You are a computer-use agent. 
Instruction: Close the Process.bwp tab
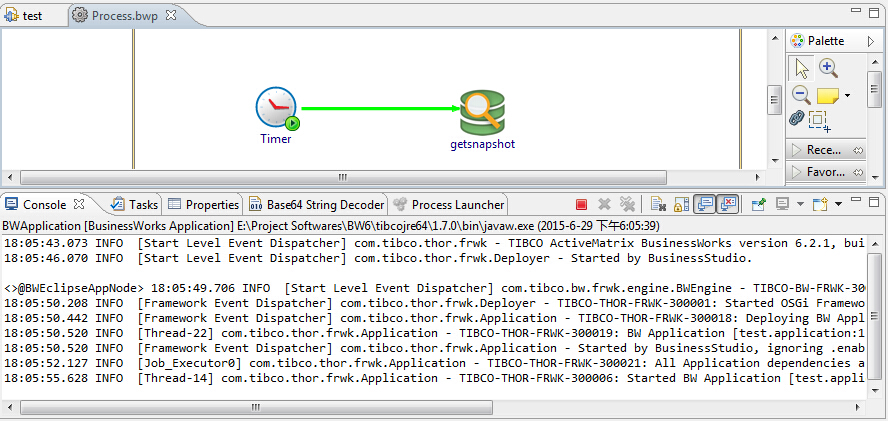click(170, 15)
